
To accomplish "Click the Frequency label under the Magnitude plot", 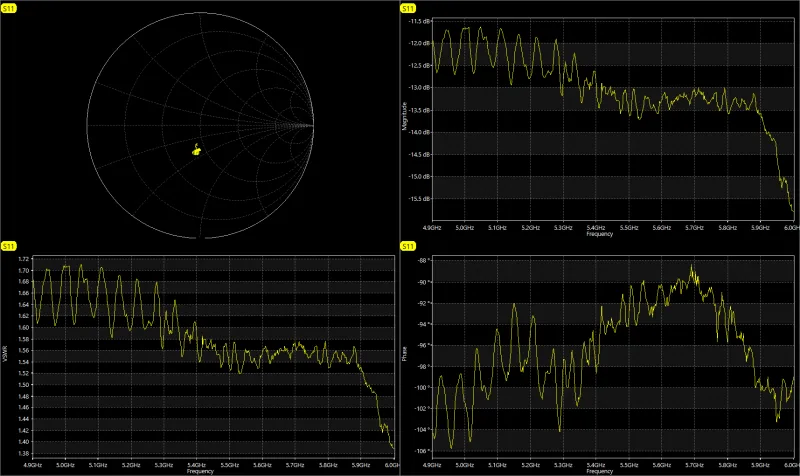I will tap(599, 234).
